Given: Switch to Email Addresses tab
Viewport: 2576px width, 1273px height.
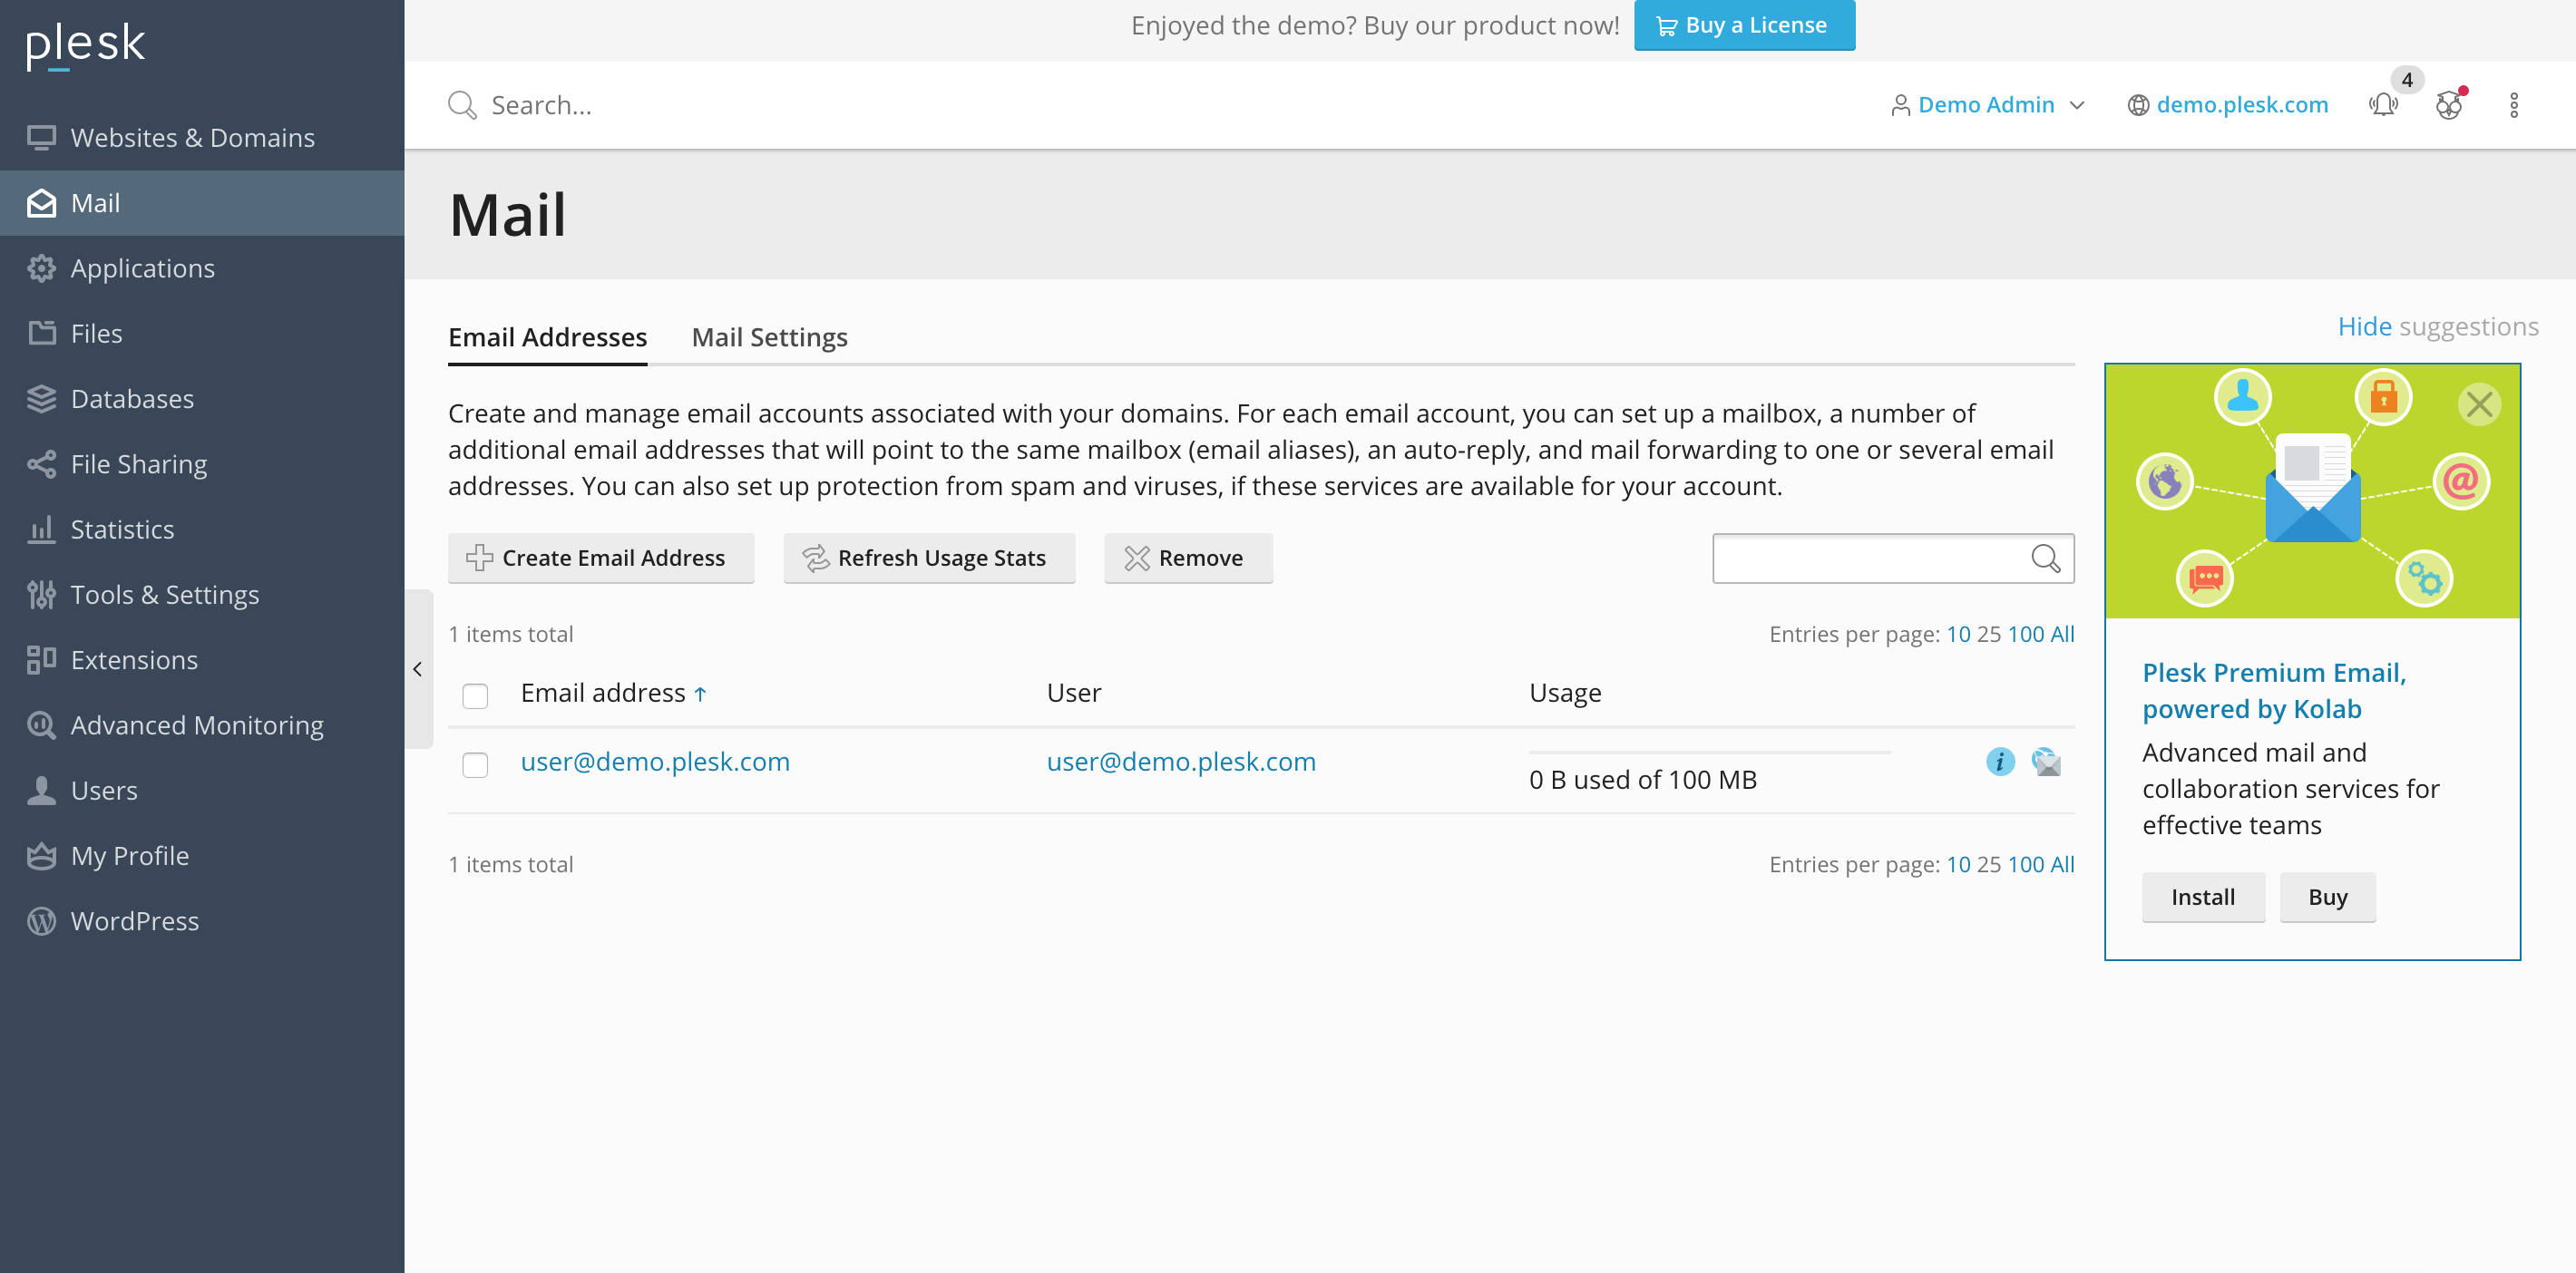Looking at the screenshot, I should point(547,338).
